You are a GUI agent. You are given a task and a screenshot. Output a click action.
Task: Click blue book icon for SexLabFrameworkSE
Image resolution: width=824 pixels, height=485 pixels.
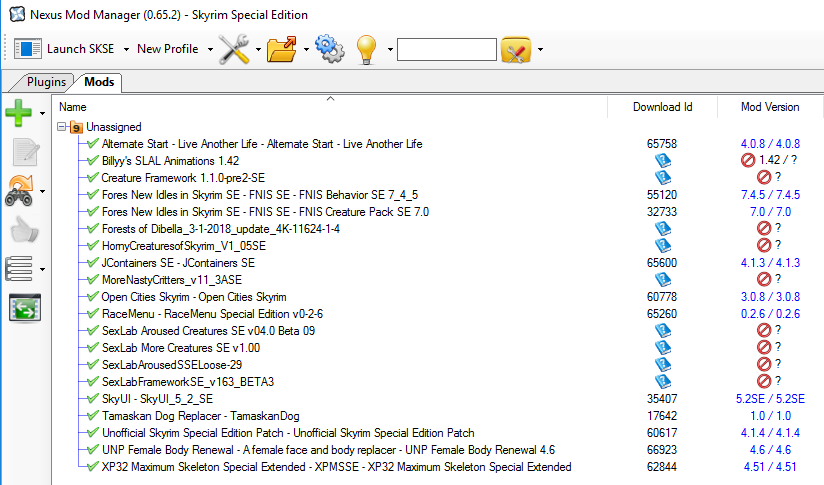(x=663, y=381)
